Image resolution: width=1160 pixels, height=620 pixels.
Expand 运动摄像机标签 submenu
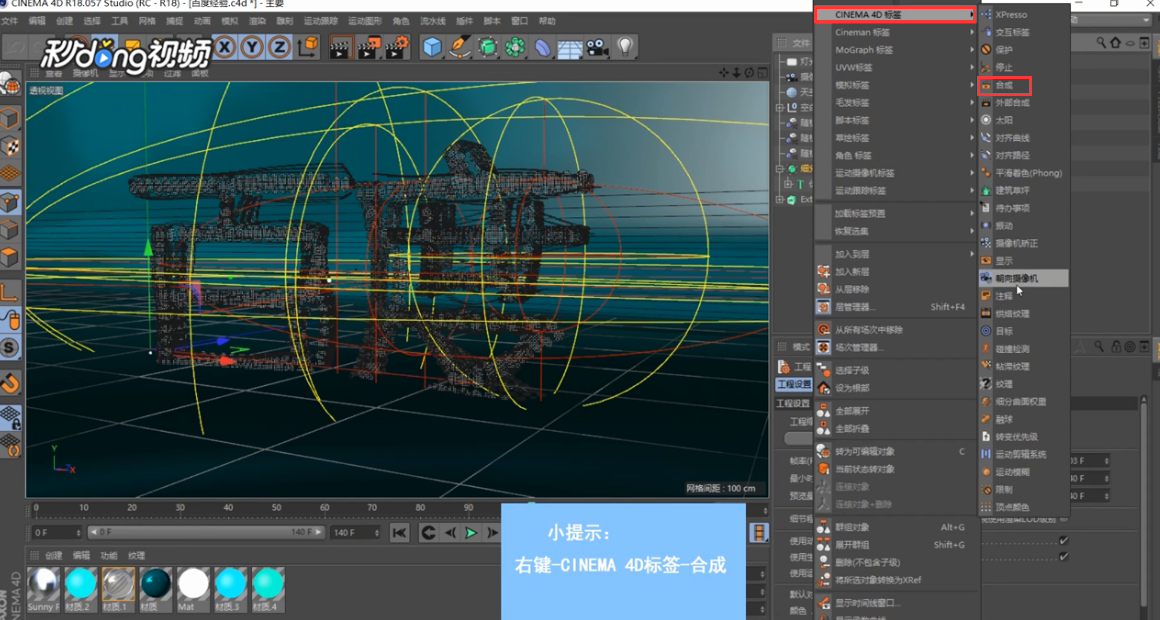[895, 173]
